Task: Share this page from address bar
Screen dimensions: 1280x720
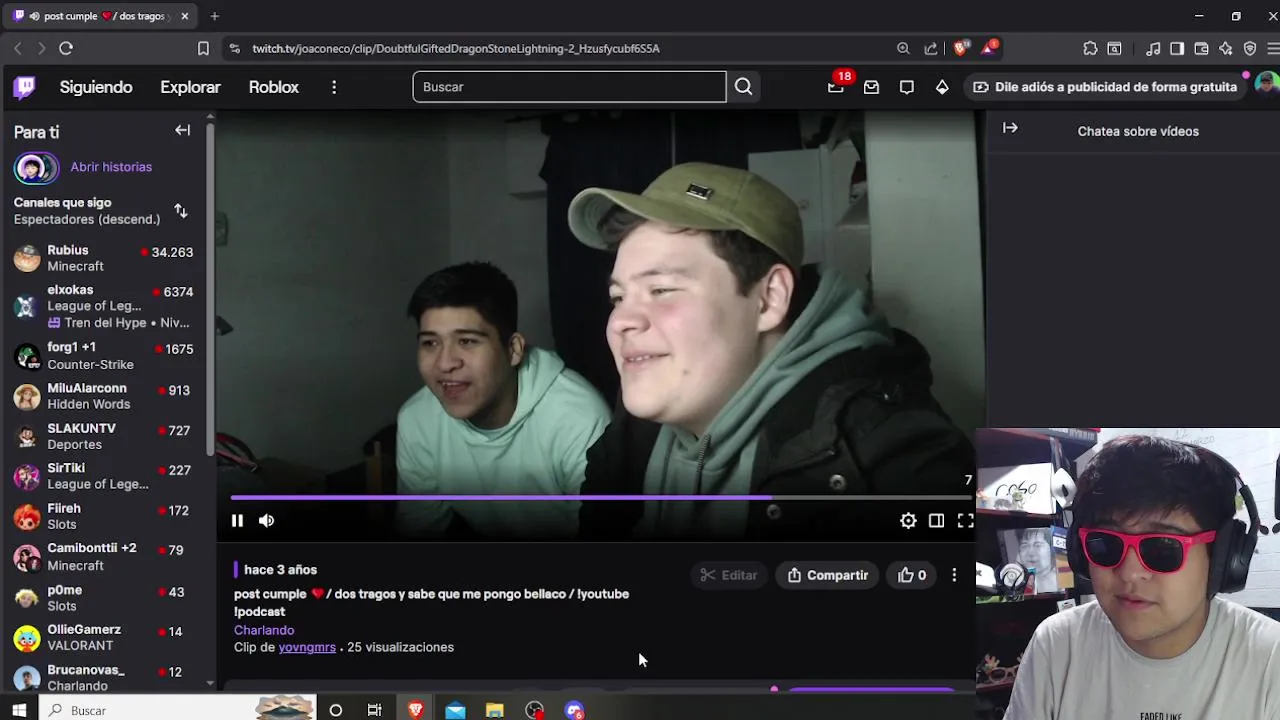Action: (931, 48)
